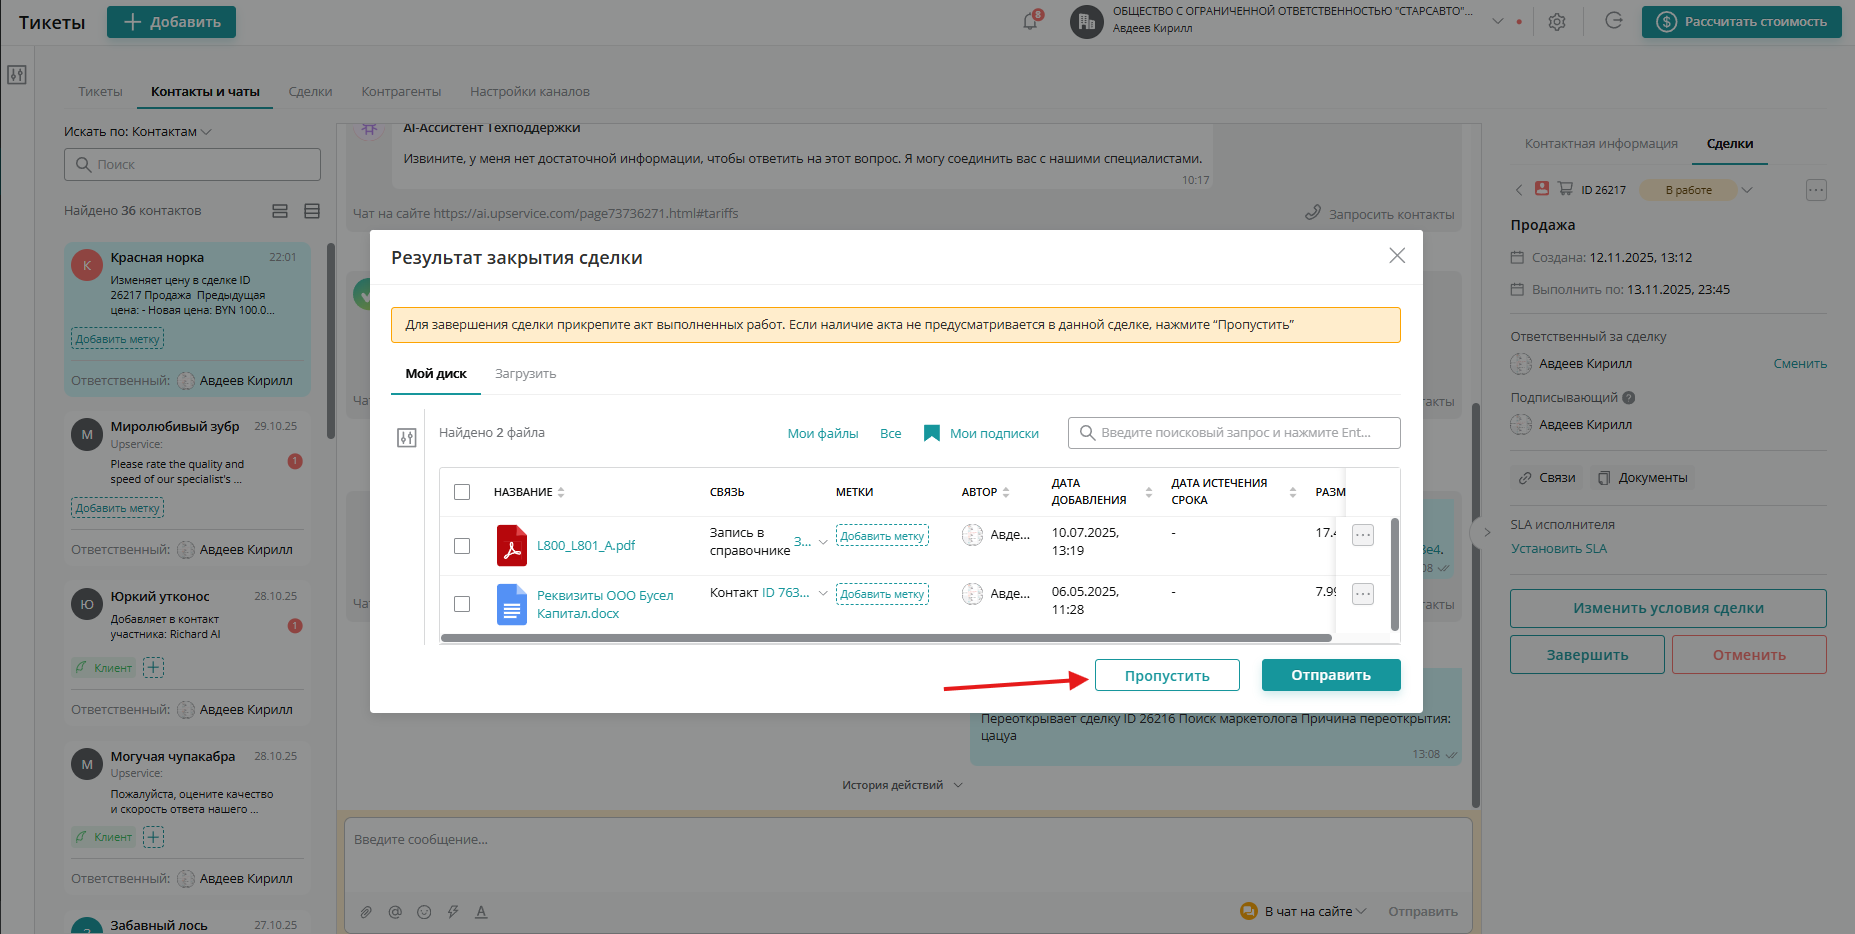Click the contacts Поиск search field
This screenshot has width=1855, height=934.
(x=192, y=165)
